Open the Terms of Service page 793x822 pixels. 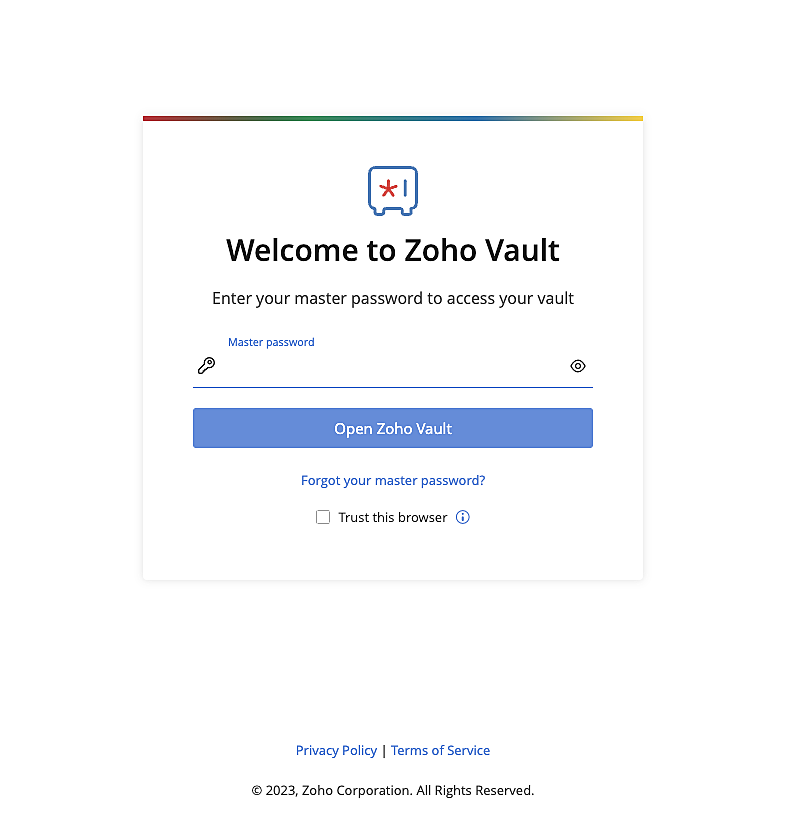click(x=440, y=750)
